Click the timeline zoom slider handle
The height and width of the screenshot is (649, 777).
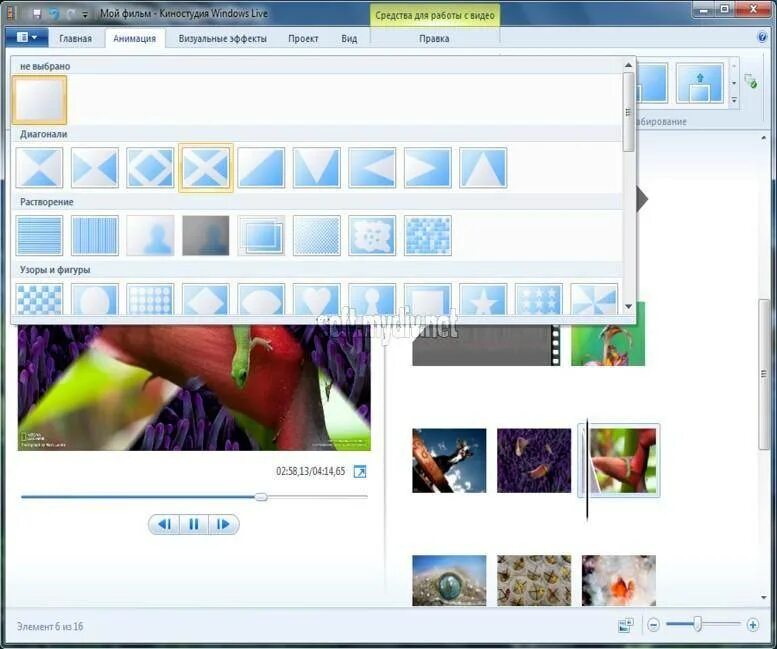[697, 624]
